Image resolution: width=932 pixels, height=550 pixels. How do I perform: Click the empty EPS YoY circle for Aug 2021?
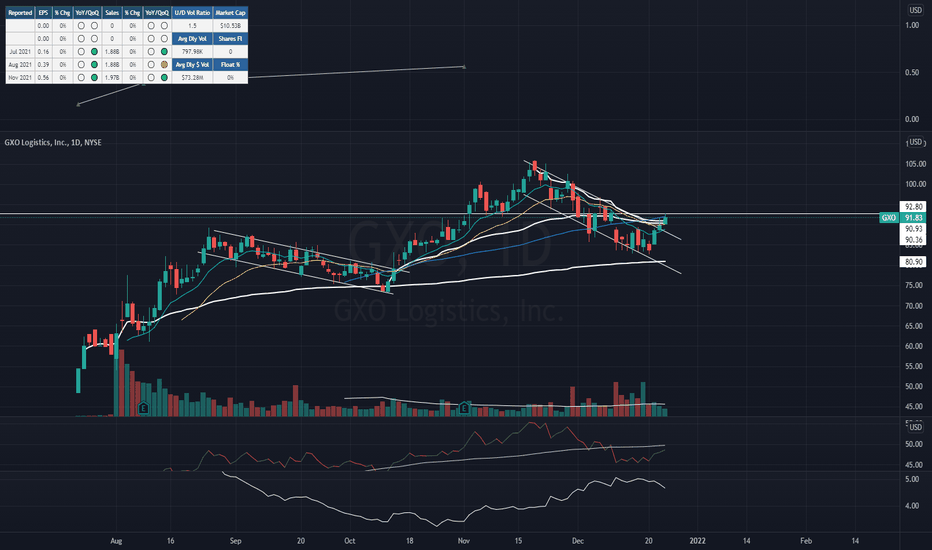coord(81,64)
